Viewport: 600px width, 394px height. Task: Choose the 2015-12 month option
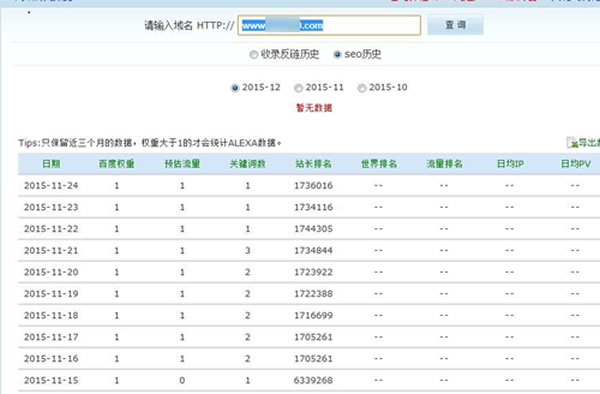point(235,88)
